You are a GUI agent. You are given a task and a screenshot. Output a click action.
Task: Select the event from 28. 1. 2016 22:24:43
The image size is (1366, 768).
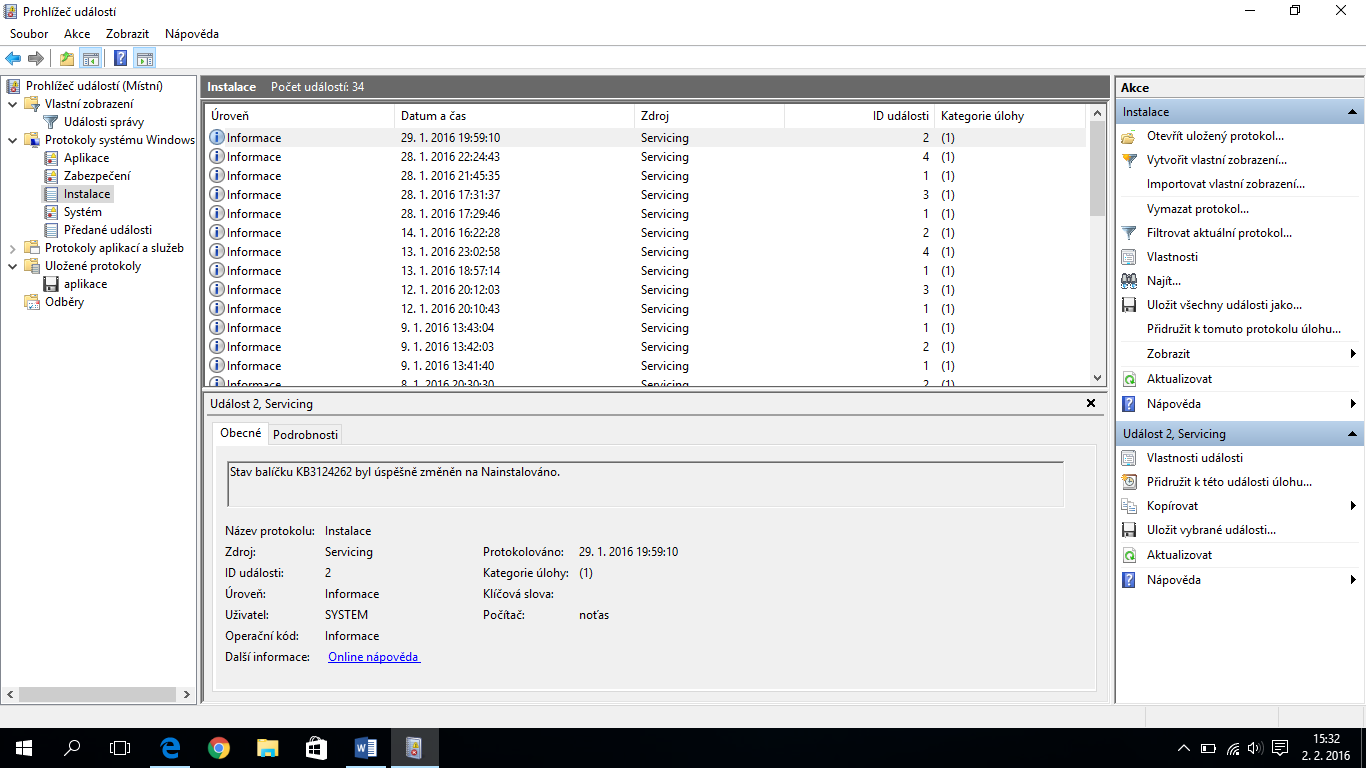click(645, 157)
